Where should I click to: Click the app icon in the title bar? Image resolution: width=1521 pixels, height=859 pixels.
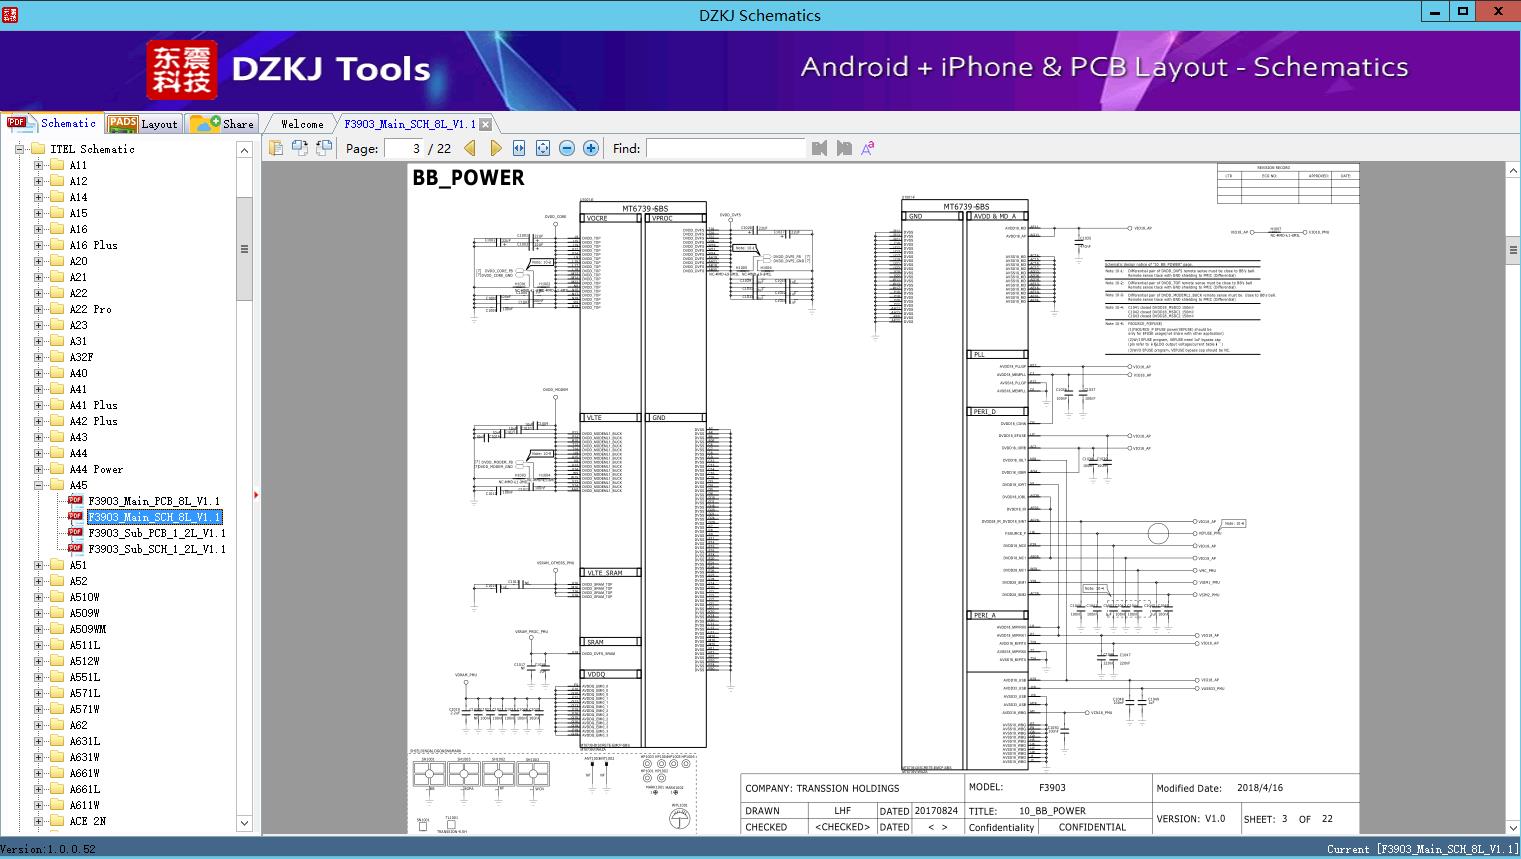tap(11, 15)
